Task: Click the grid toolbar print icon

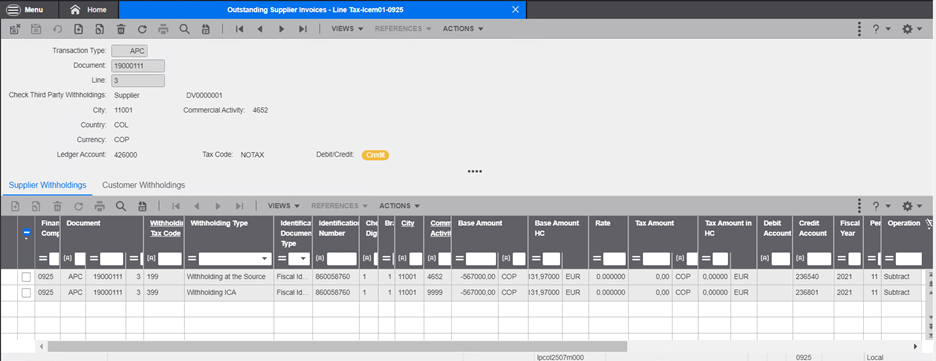Action: pyautogui.click(x=100, y=206)
